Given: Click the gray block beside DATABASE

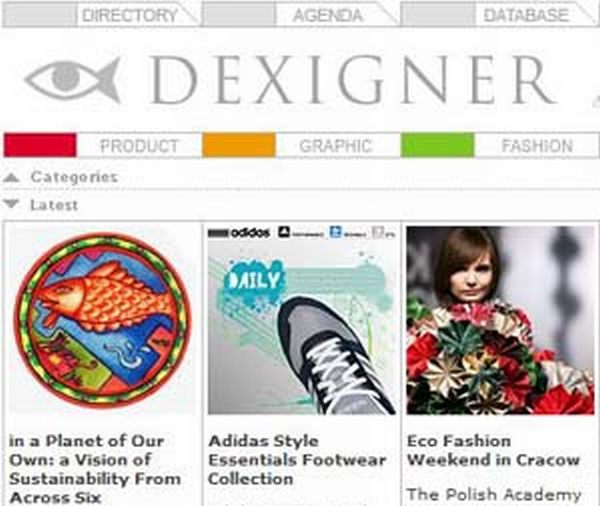Looking at the screenshot, I should [438, 16].
